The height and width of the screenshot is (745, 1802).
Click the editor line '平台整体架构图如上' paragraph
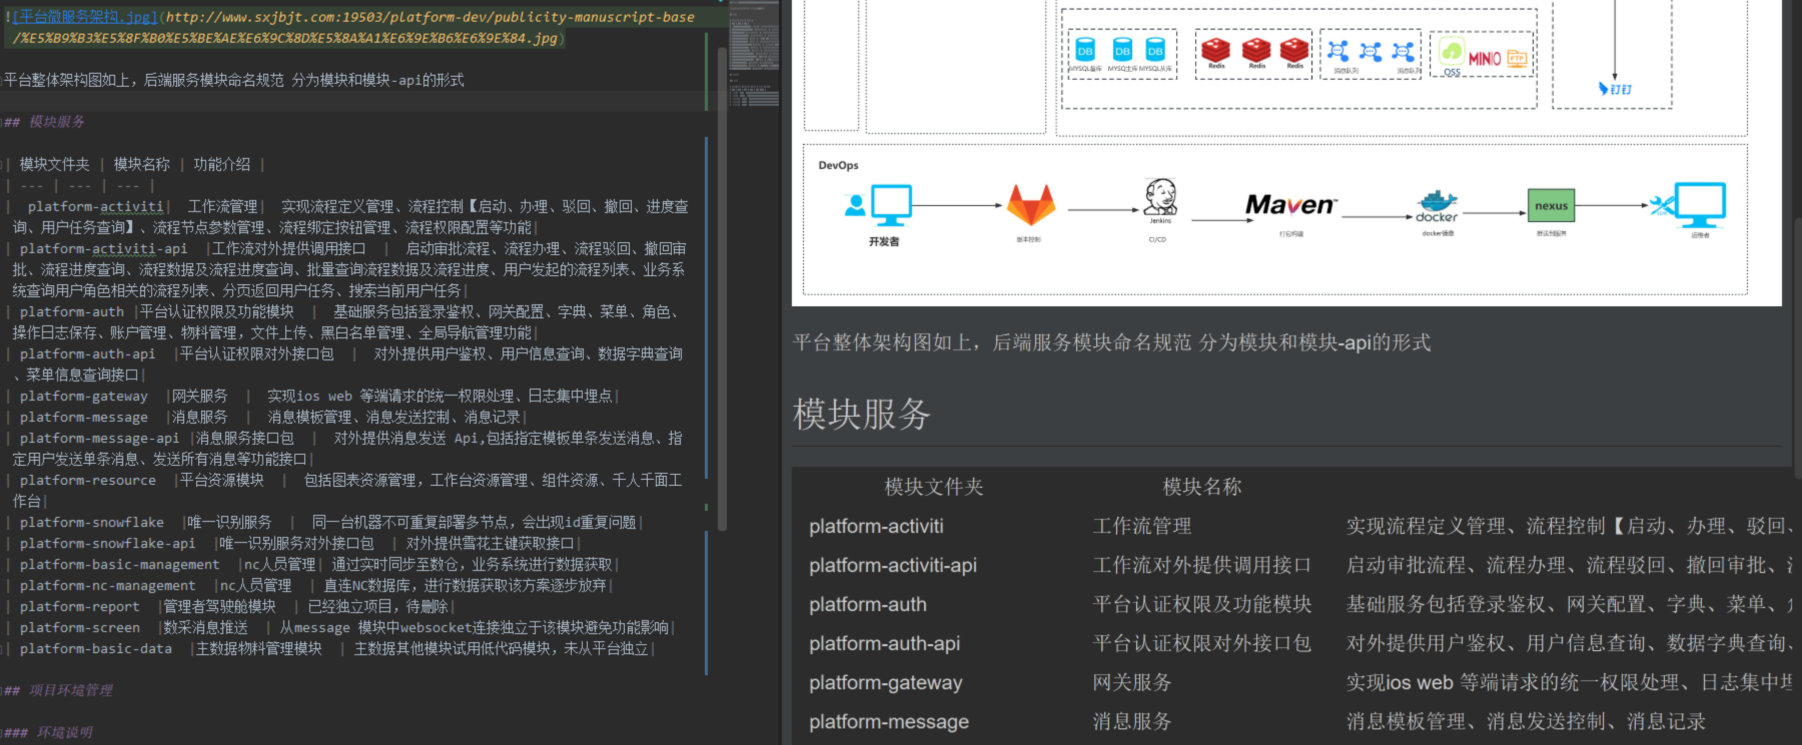coord(234,80)
